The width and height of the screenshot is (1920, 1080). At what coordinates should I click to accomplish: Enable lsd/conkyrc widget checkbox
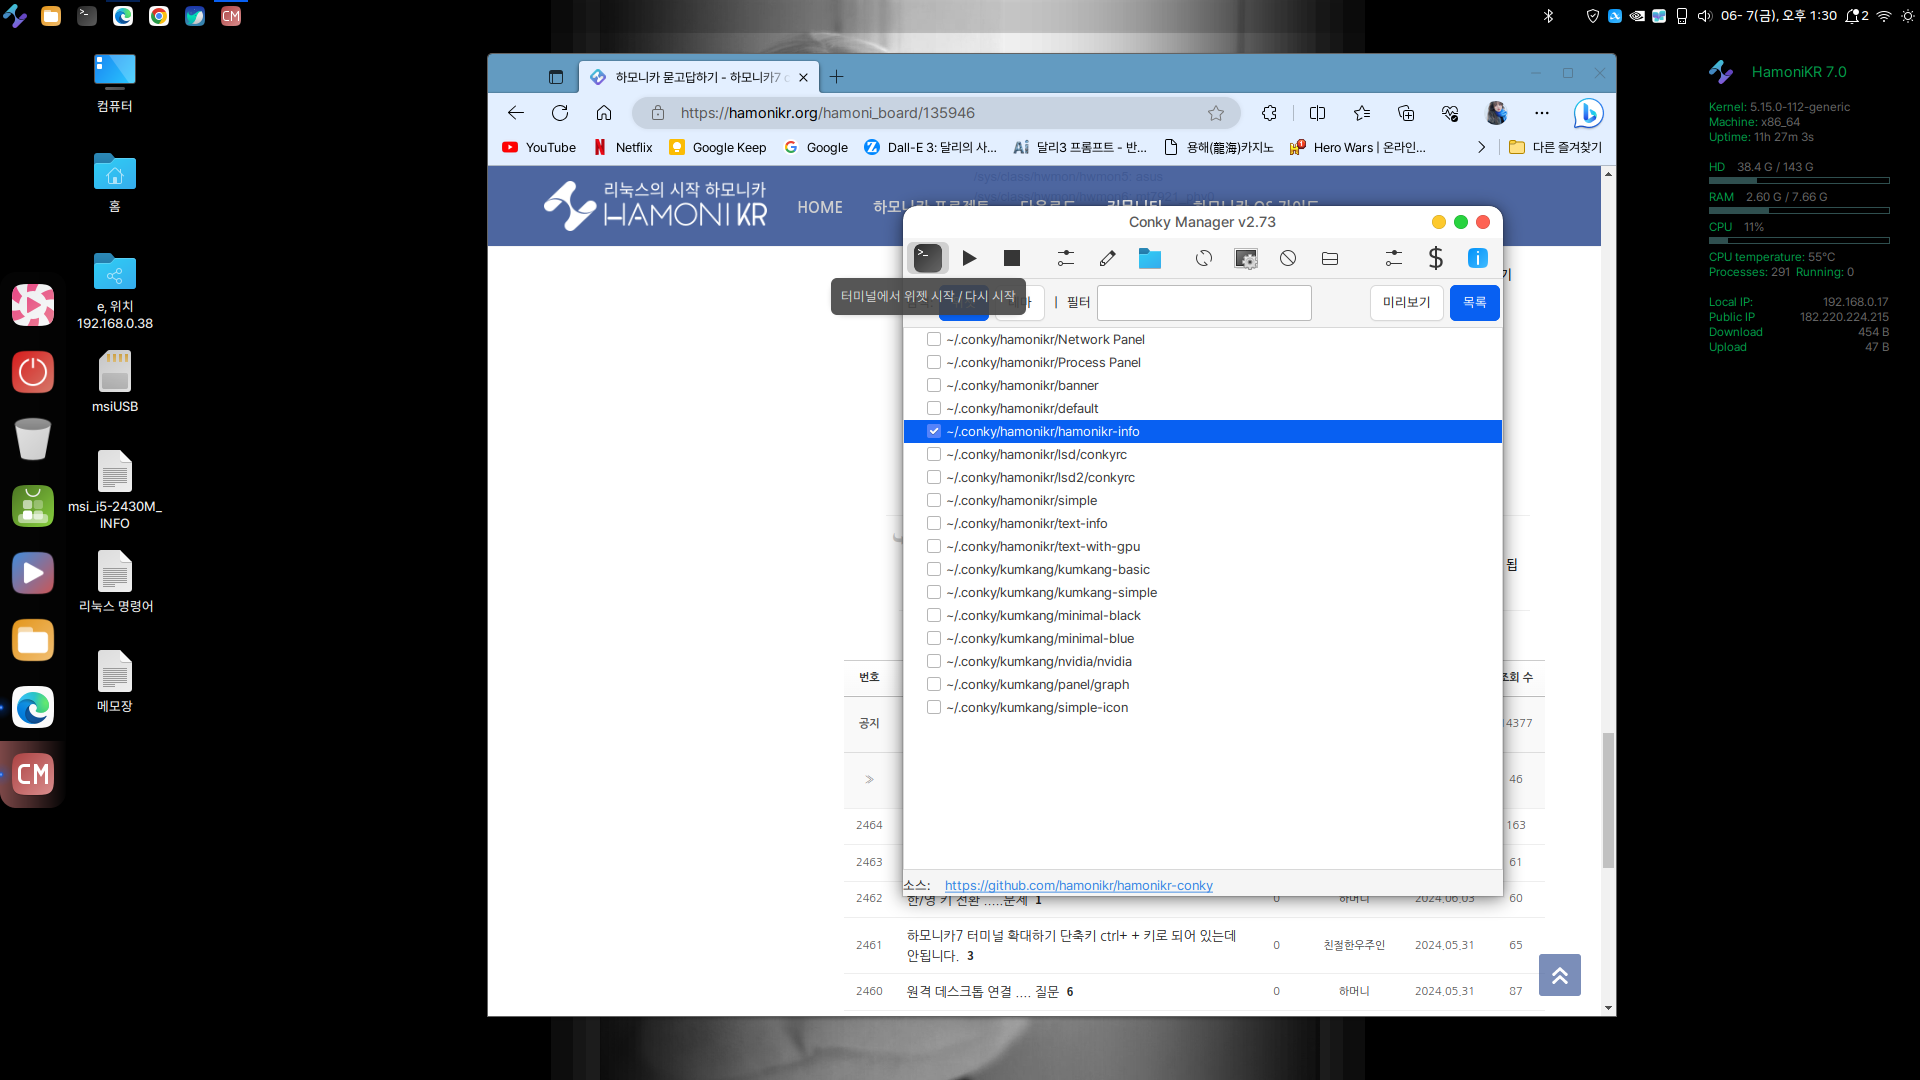click(x=934, y=454)
